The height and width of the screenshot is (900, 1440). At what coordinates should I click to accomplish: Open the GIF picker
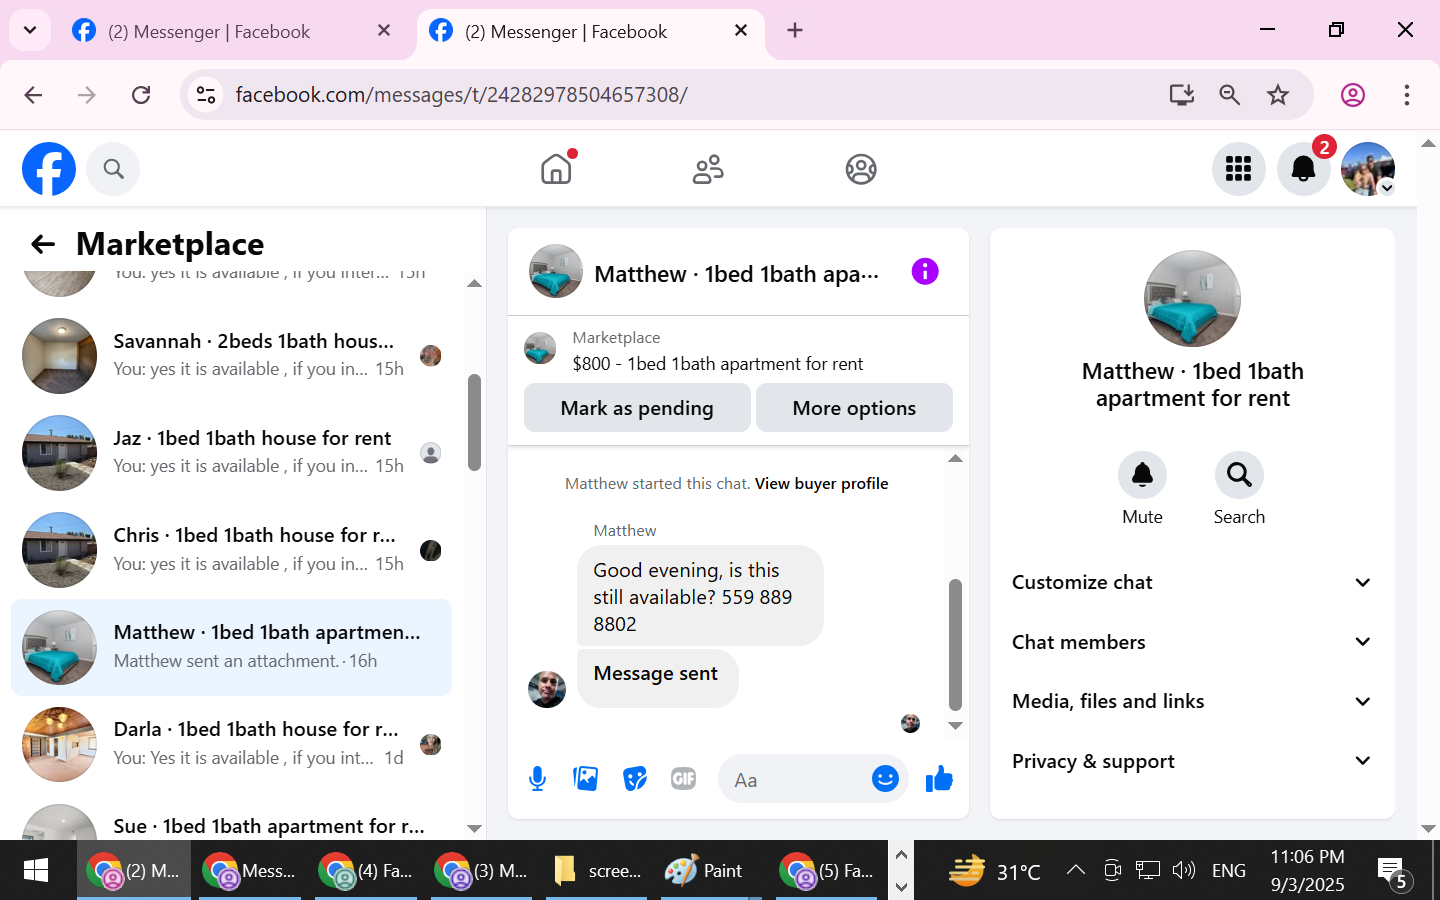tap(684, 778)
